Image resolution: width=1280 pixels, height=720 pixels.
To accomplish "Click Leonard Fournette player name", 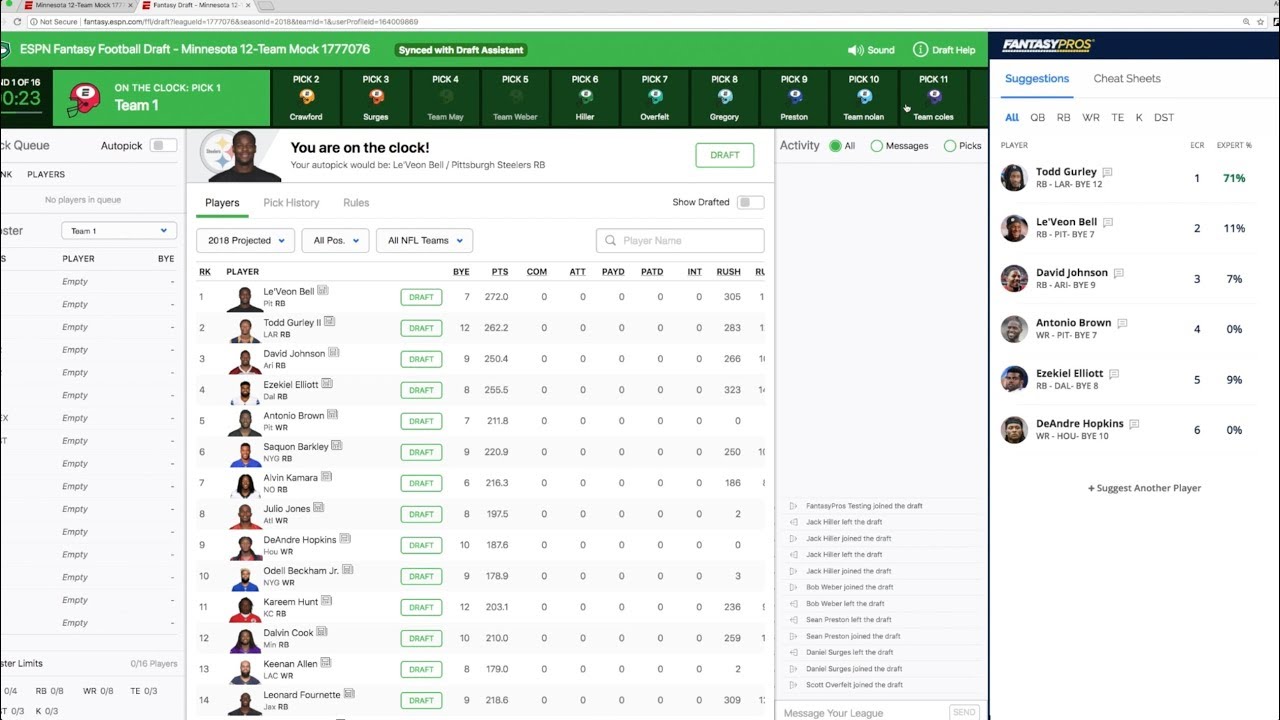I will point(302,694).
